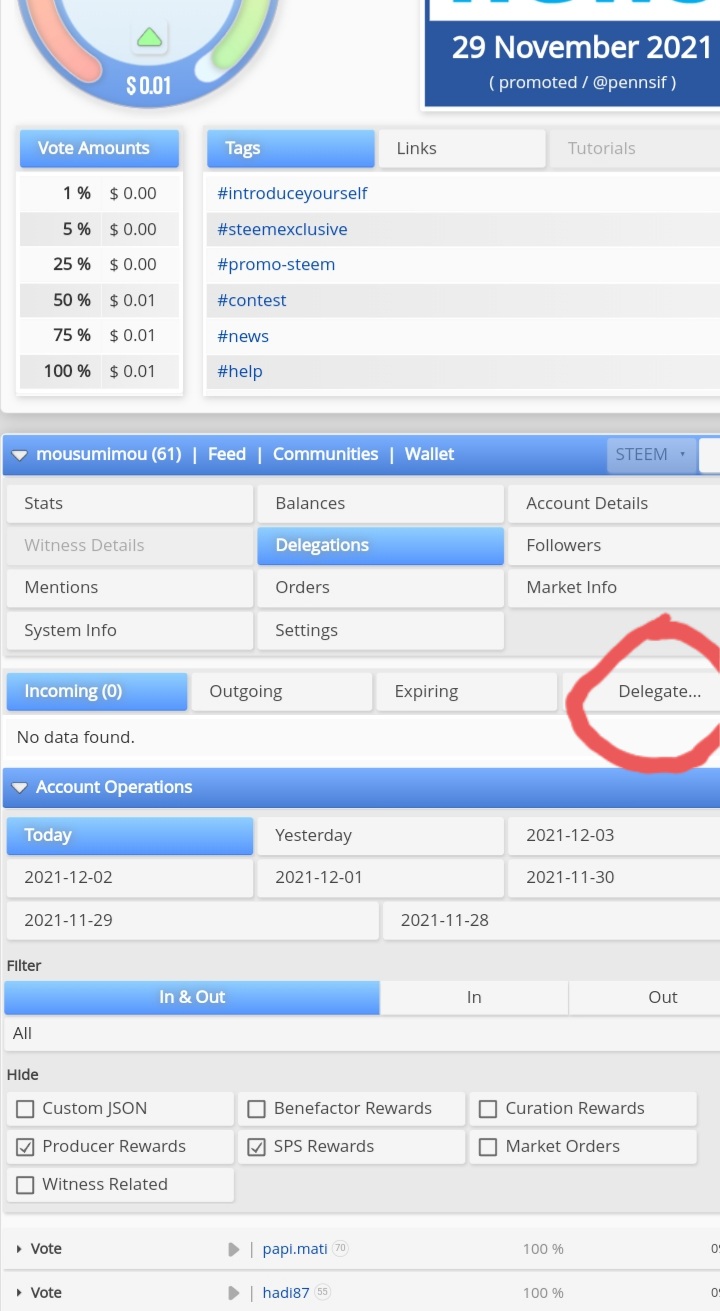
Task: Show operations for 2021-12-02
Action: [129, 877]
